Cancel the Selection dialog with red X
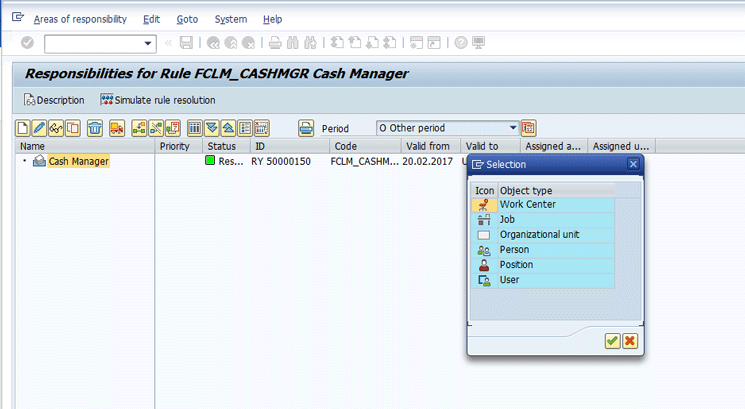The width and height of the screenshot is (745, 409). pos(629,341)
